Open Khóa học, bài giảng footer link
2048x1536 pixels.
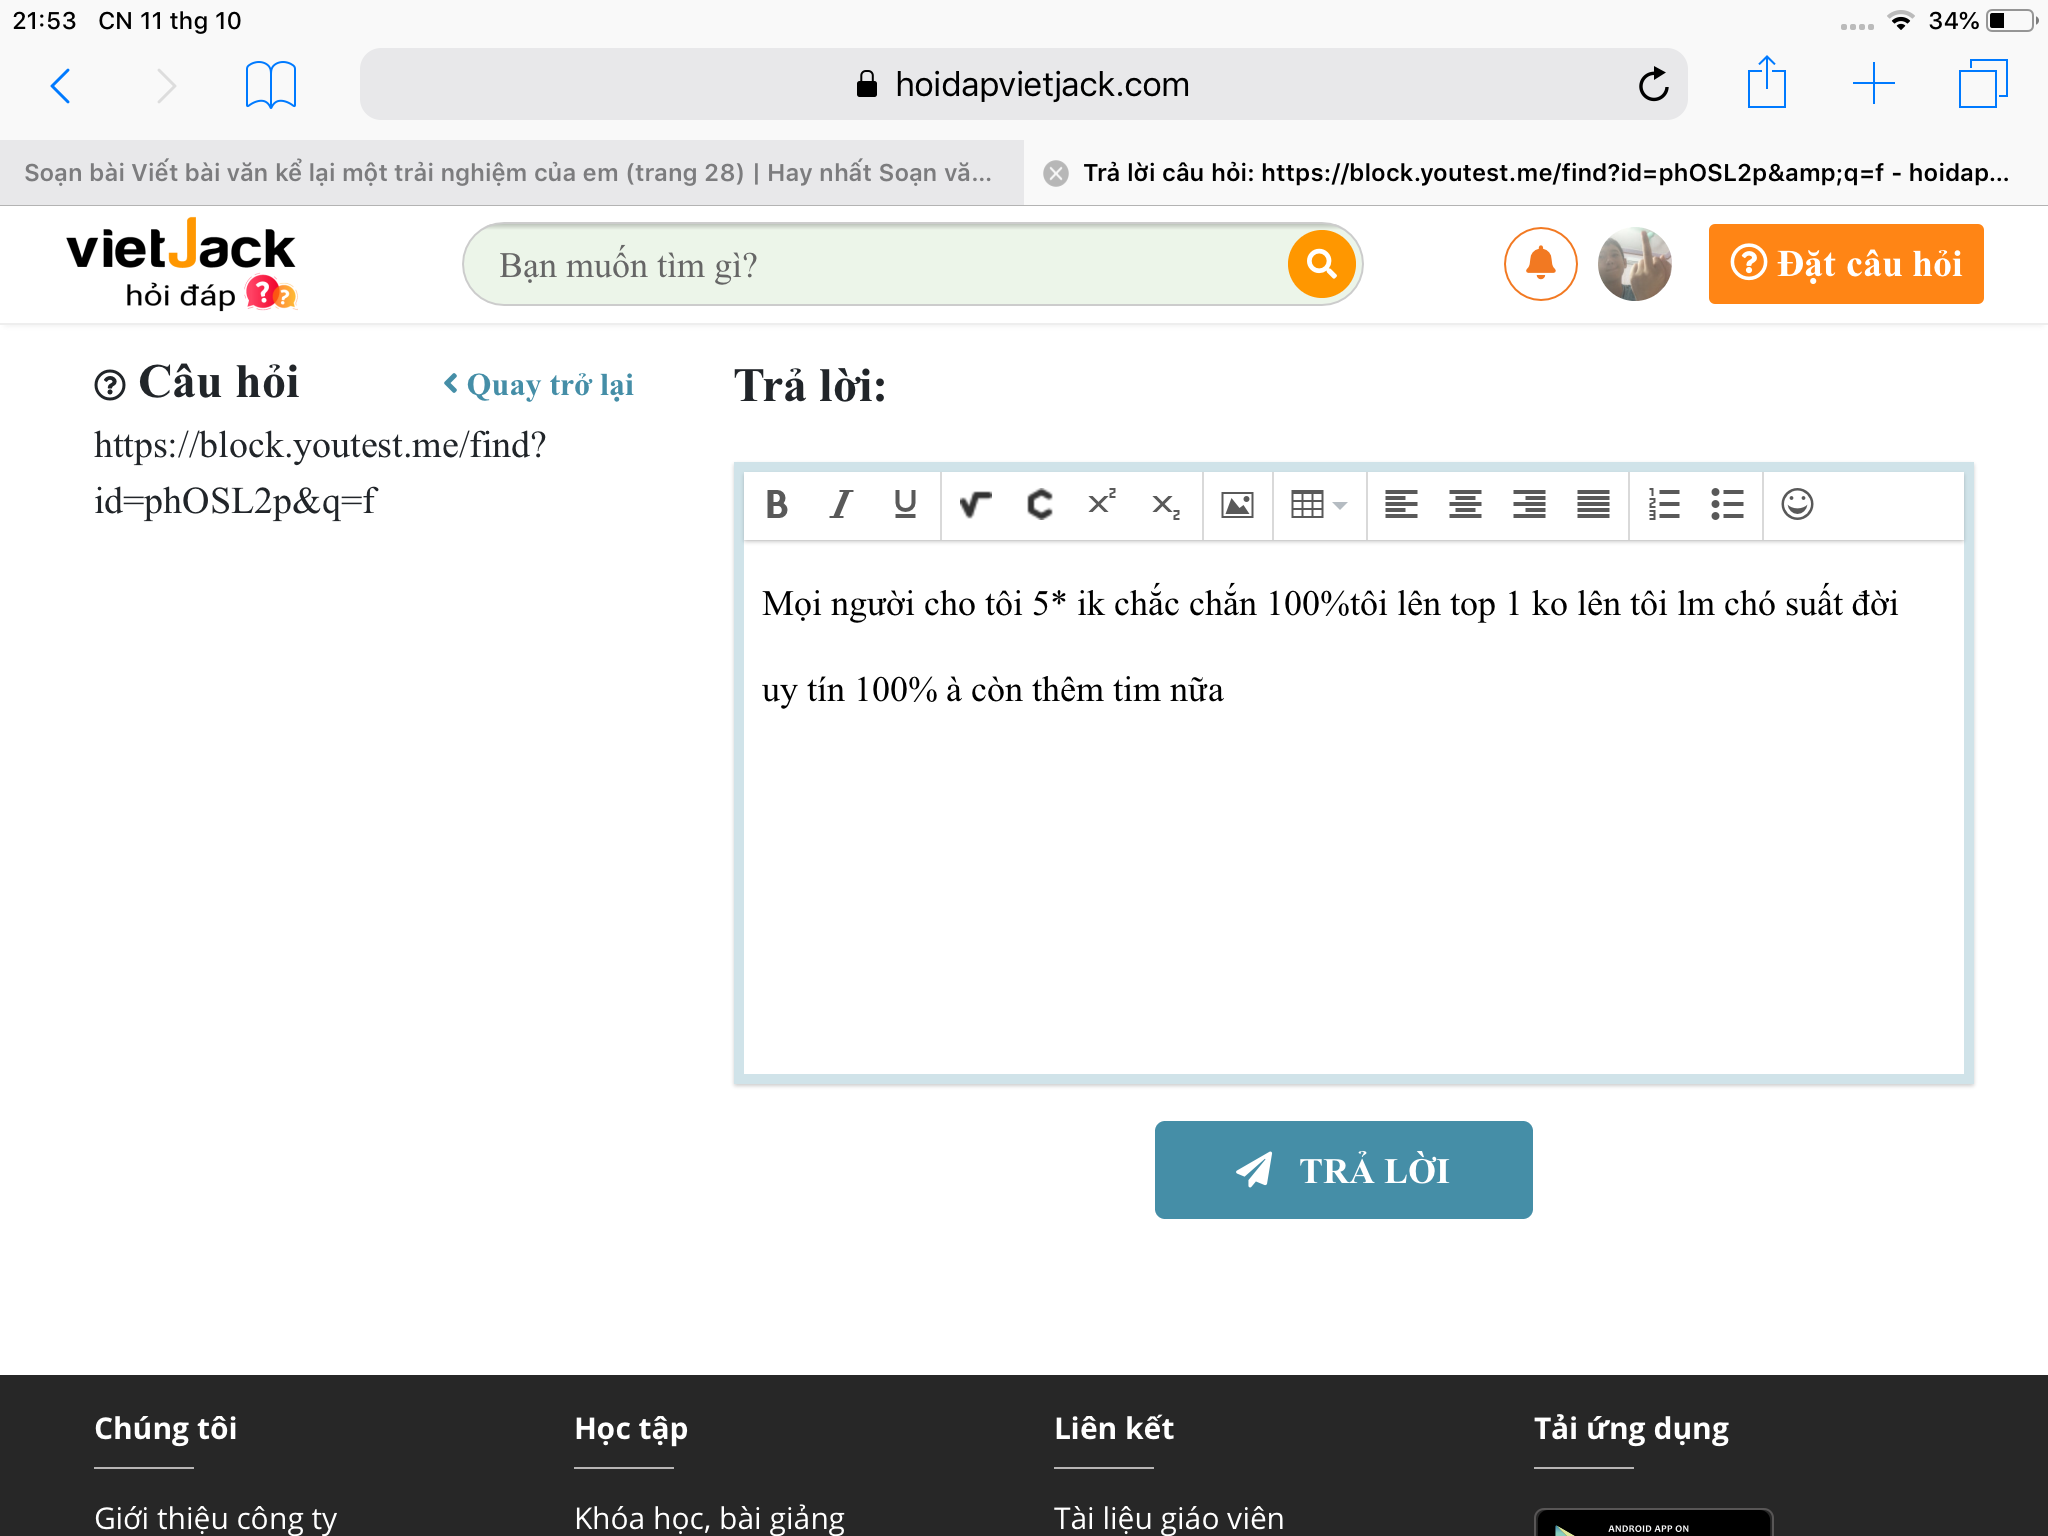click(710, 1518)
